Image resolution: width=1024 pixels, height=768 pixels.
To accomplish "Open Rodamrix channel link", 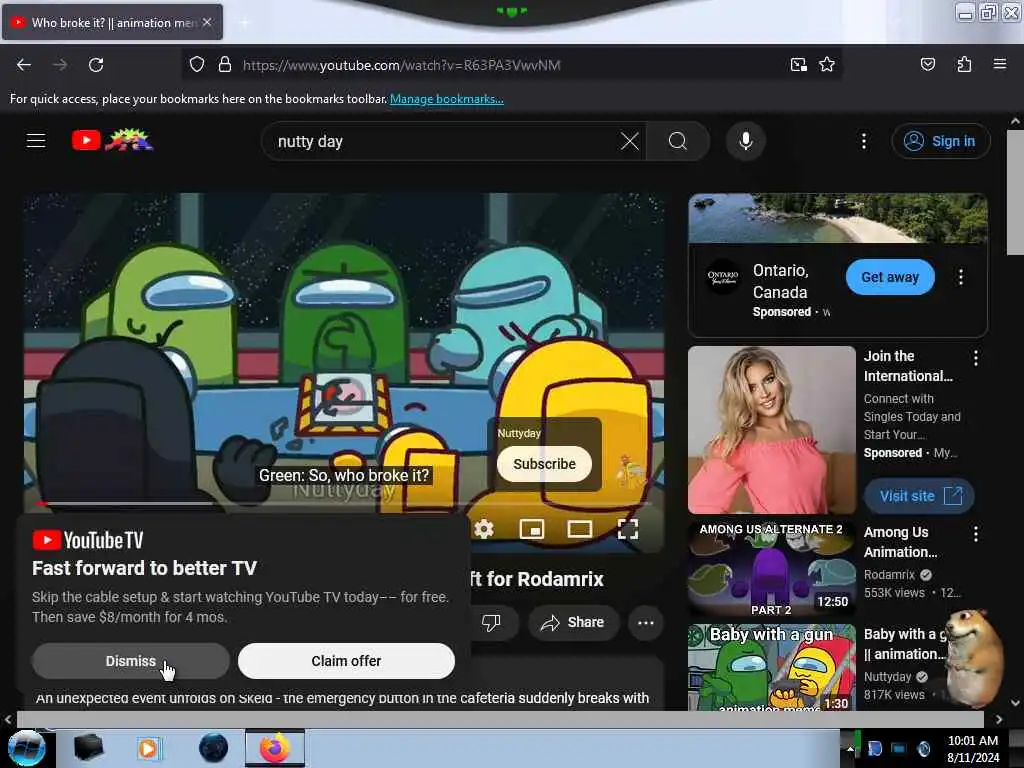I will click(x=889, y=575).
